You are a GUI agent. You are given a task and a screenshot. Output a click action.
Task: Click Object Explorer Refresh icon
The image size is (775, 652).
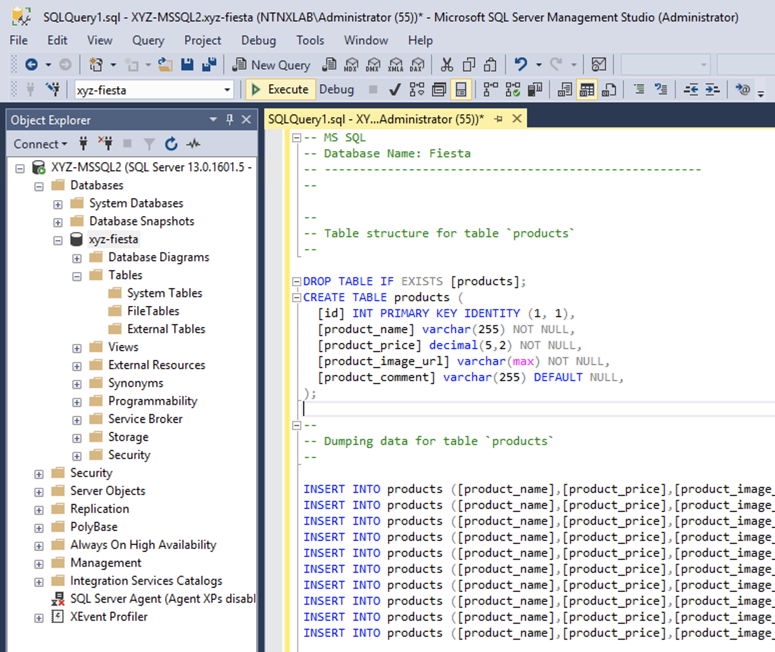click(171, 144)
